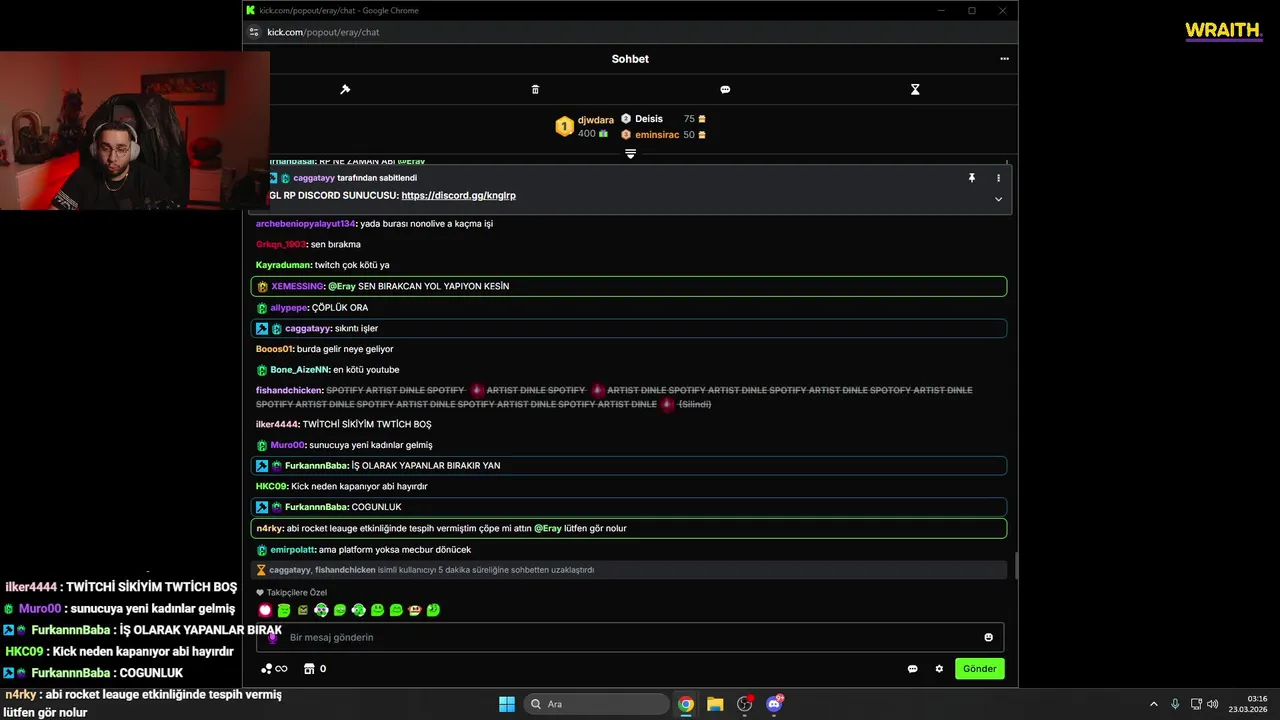
Task: Click caggatayy in 'sıkıntı işler' message
Action: pyautogui.click(x=307, y=329)
